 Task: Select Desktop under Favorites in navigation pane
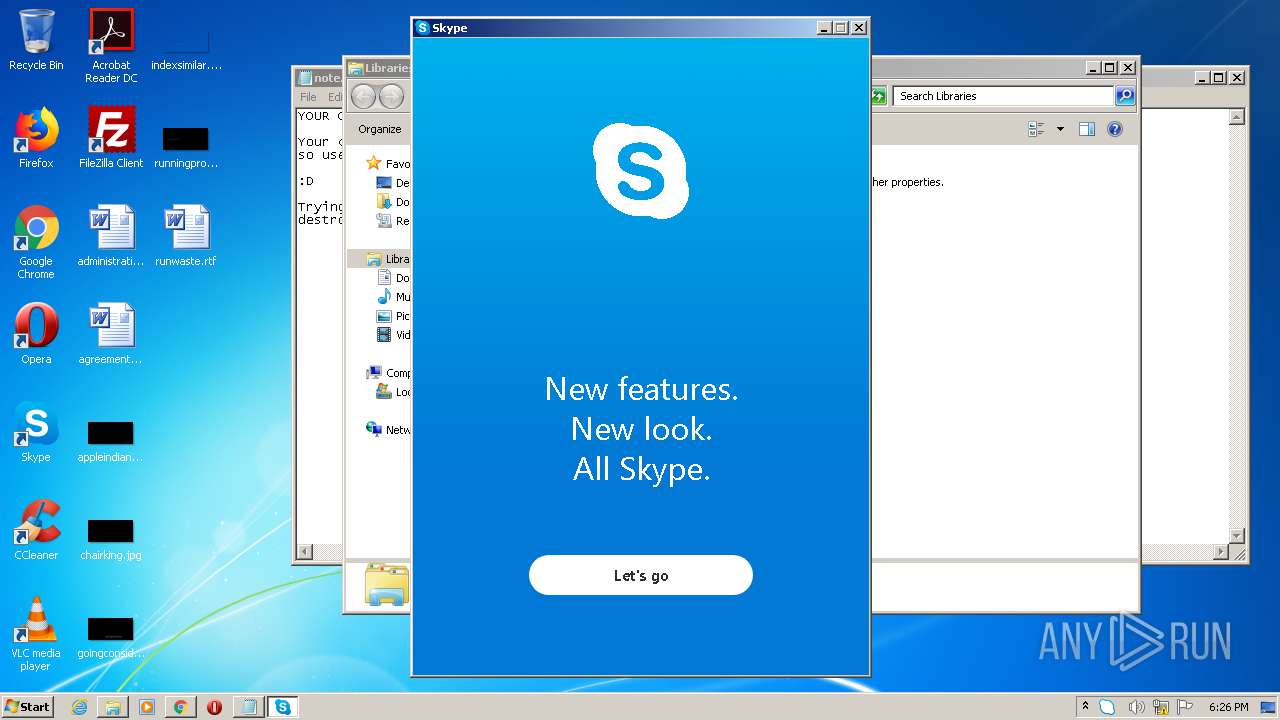[393, 183]
